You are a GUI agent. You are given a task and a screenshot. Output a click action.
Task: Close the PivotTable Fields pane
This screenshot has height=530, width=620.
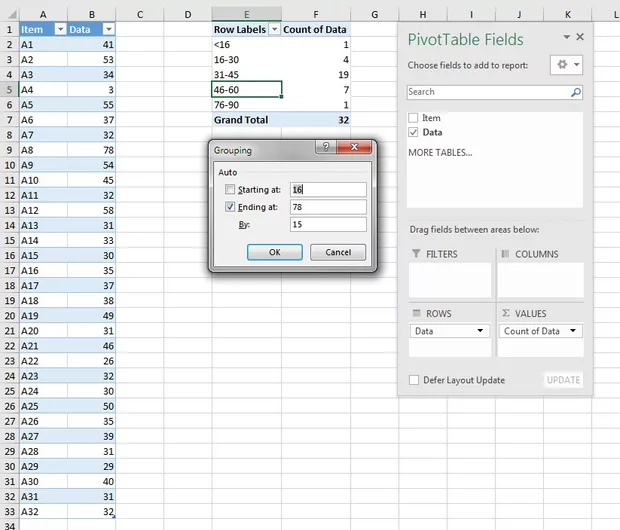[x=580, y=37]
